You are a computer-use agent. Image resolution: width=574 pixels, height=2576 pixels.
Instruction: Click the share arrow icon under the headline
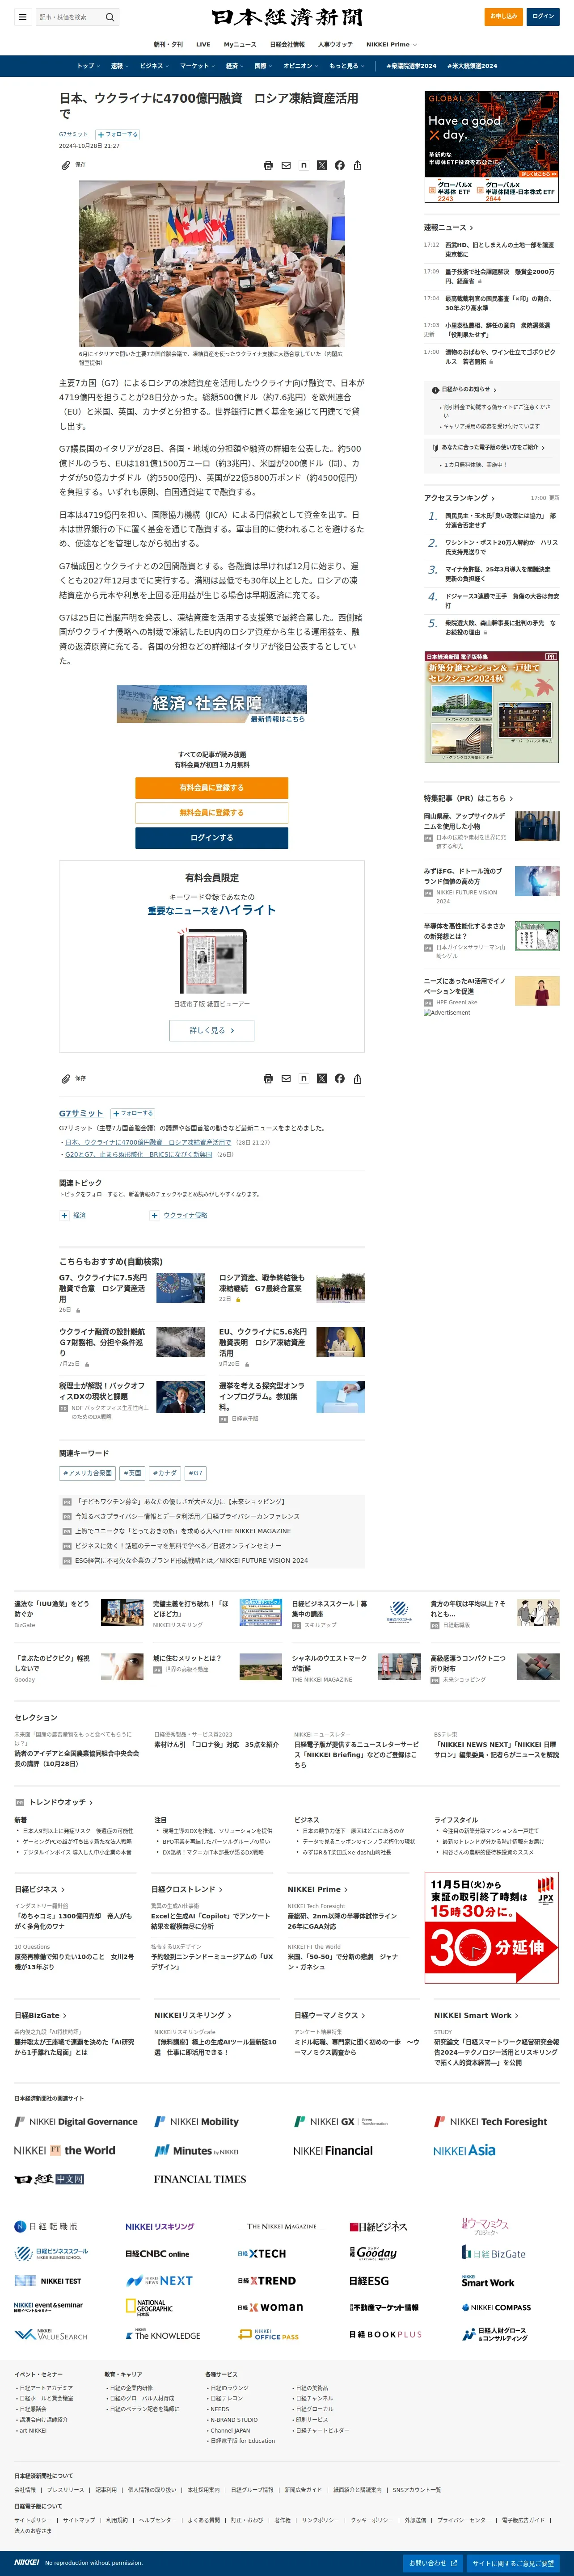click(358, 166)
